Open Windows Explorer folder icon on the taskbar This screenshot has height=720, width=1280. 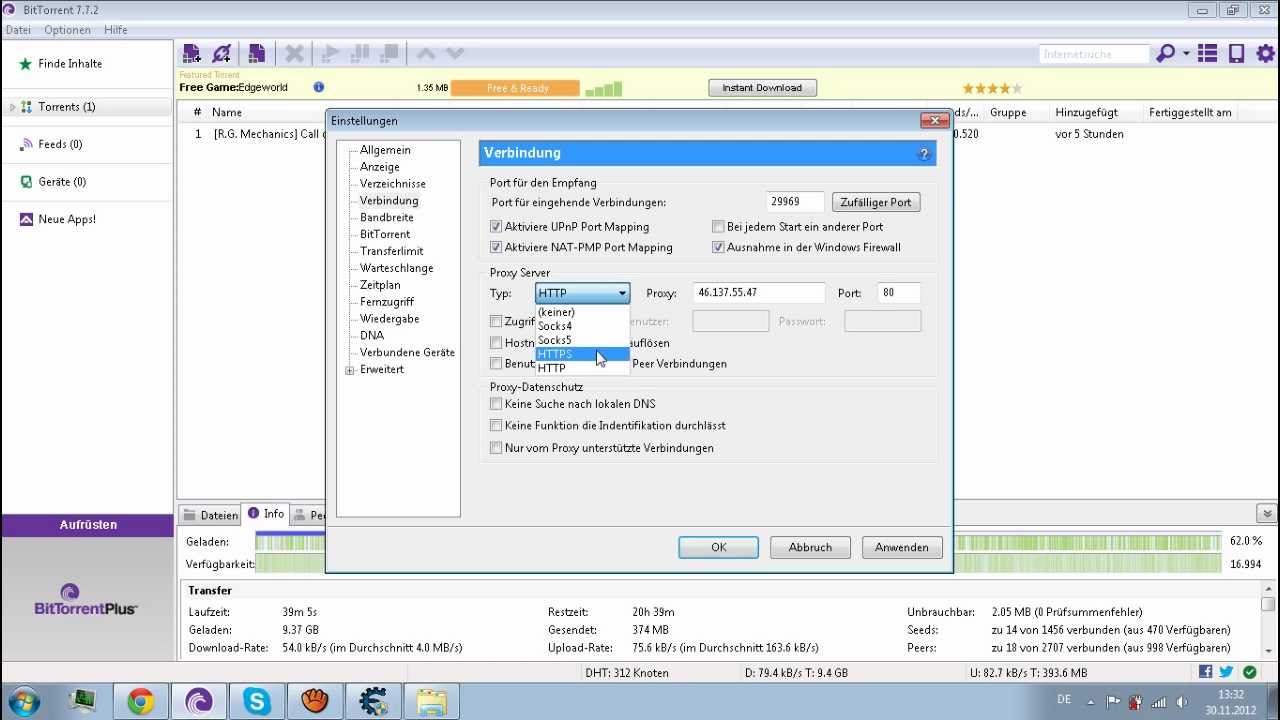point(431,702)
